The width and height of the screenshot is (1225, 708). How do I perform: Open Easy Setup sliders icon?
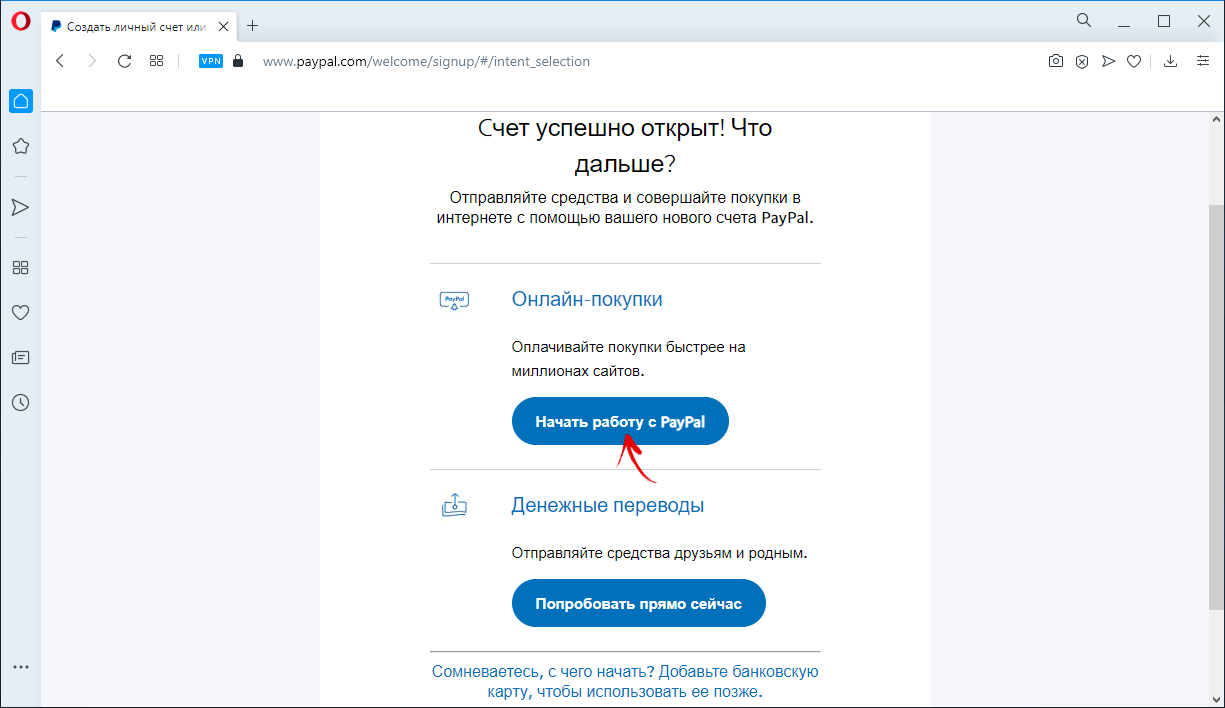(1201, 61)
